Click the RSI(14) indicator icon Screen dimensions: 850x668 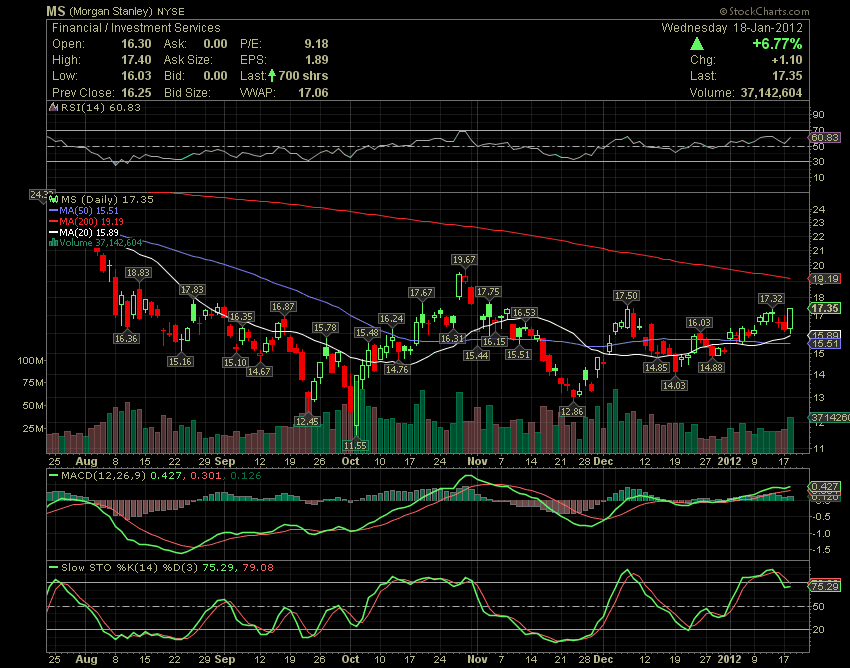click(53, 107)
